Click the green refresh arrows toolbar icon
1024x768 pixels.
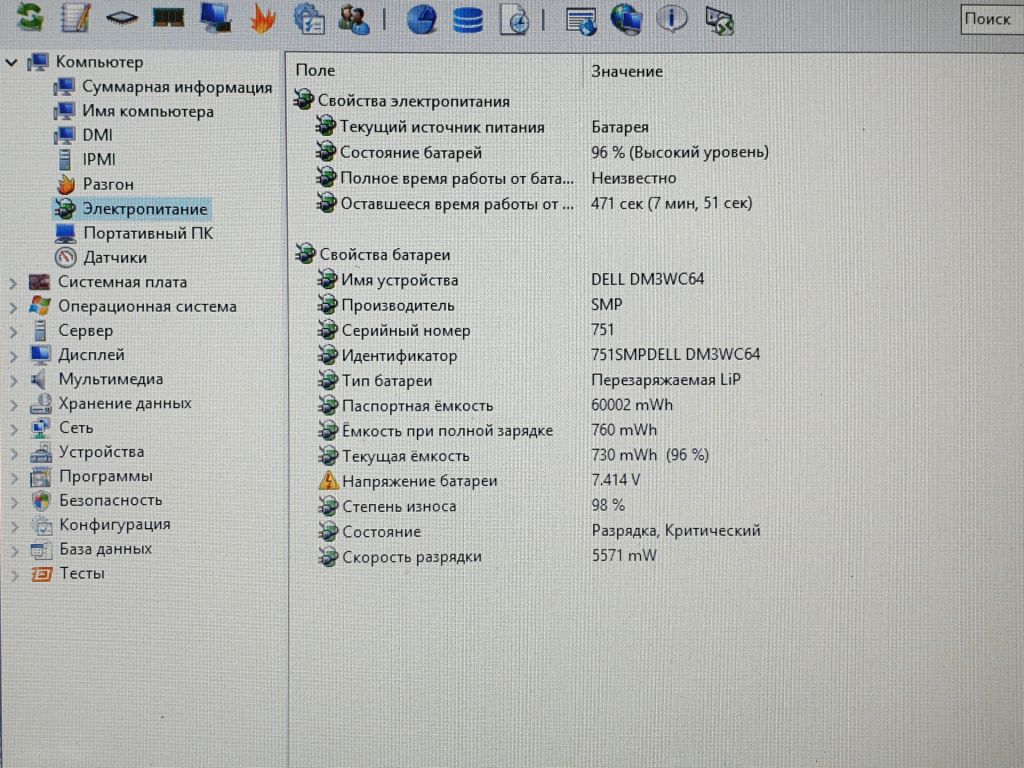(x=30, y=18)
